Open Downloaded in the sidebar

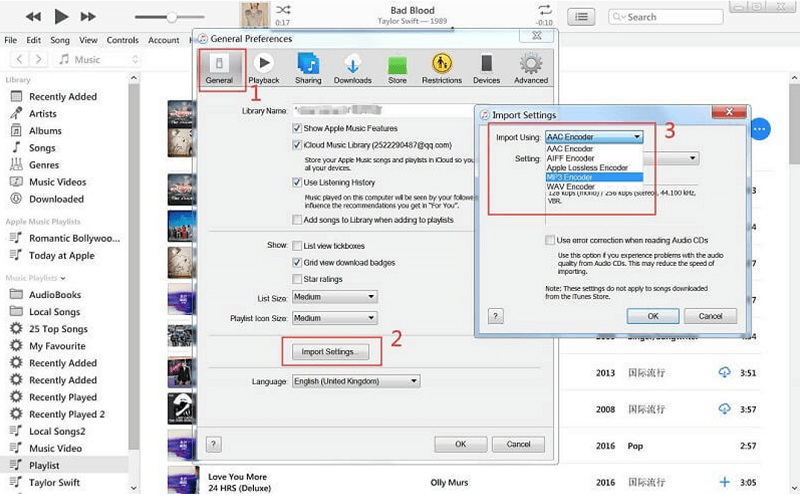coord(56,199)
